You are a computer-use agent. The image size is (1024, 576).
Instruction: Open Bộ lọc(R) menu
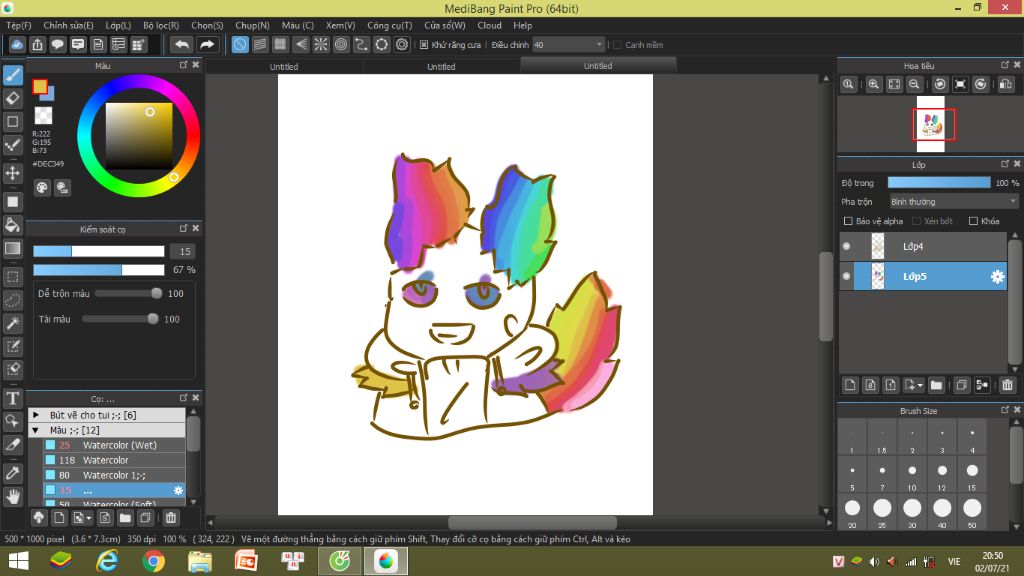coord(161,25)
